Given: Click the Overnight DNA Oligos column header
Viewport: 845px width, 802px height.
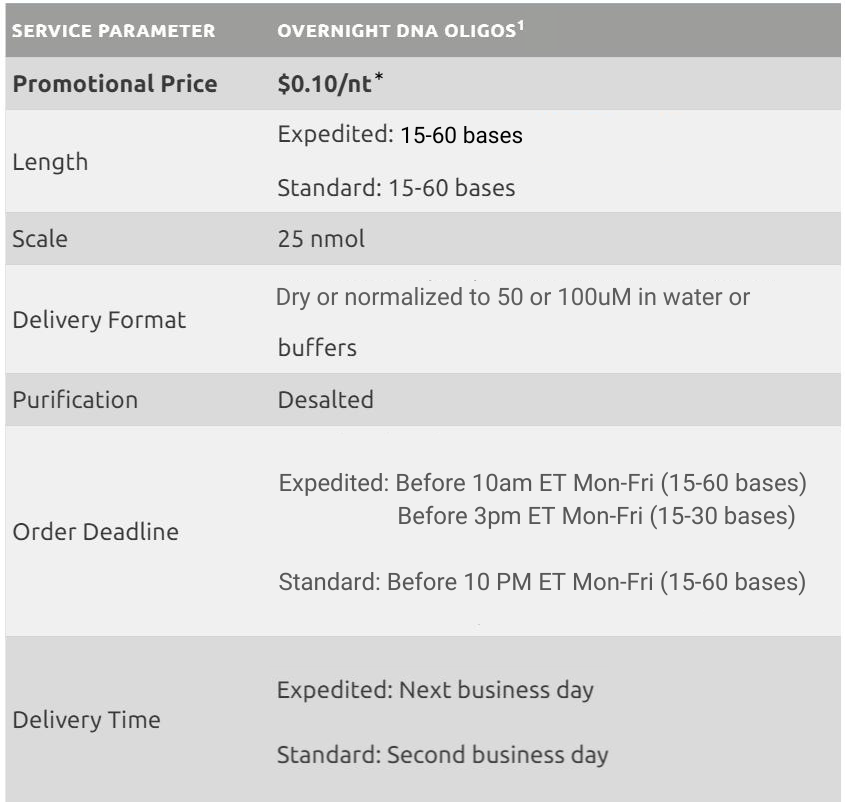Looking at the screenshot, I should [x=393, y=31].
